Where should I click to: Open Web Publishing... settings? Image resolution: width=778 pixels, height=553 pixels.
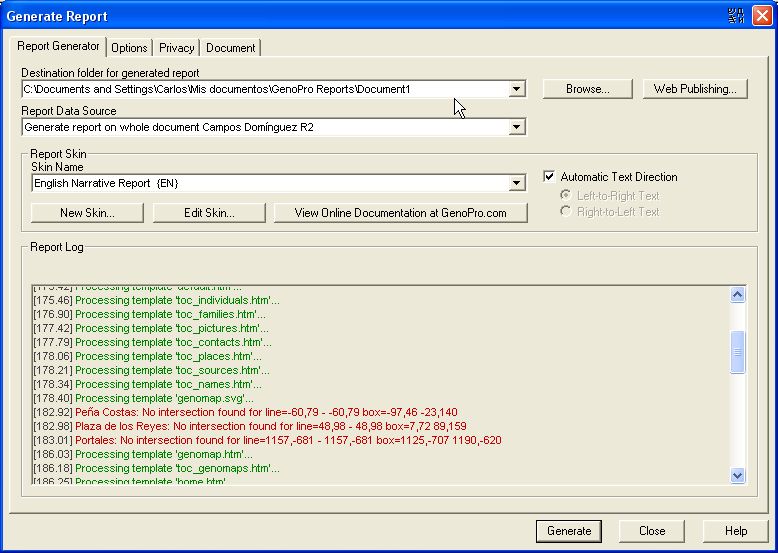tap(694, 89)
